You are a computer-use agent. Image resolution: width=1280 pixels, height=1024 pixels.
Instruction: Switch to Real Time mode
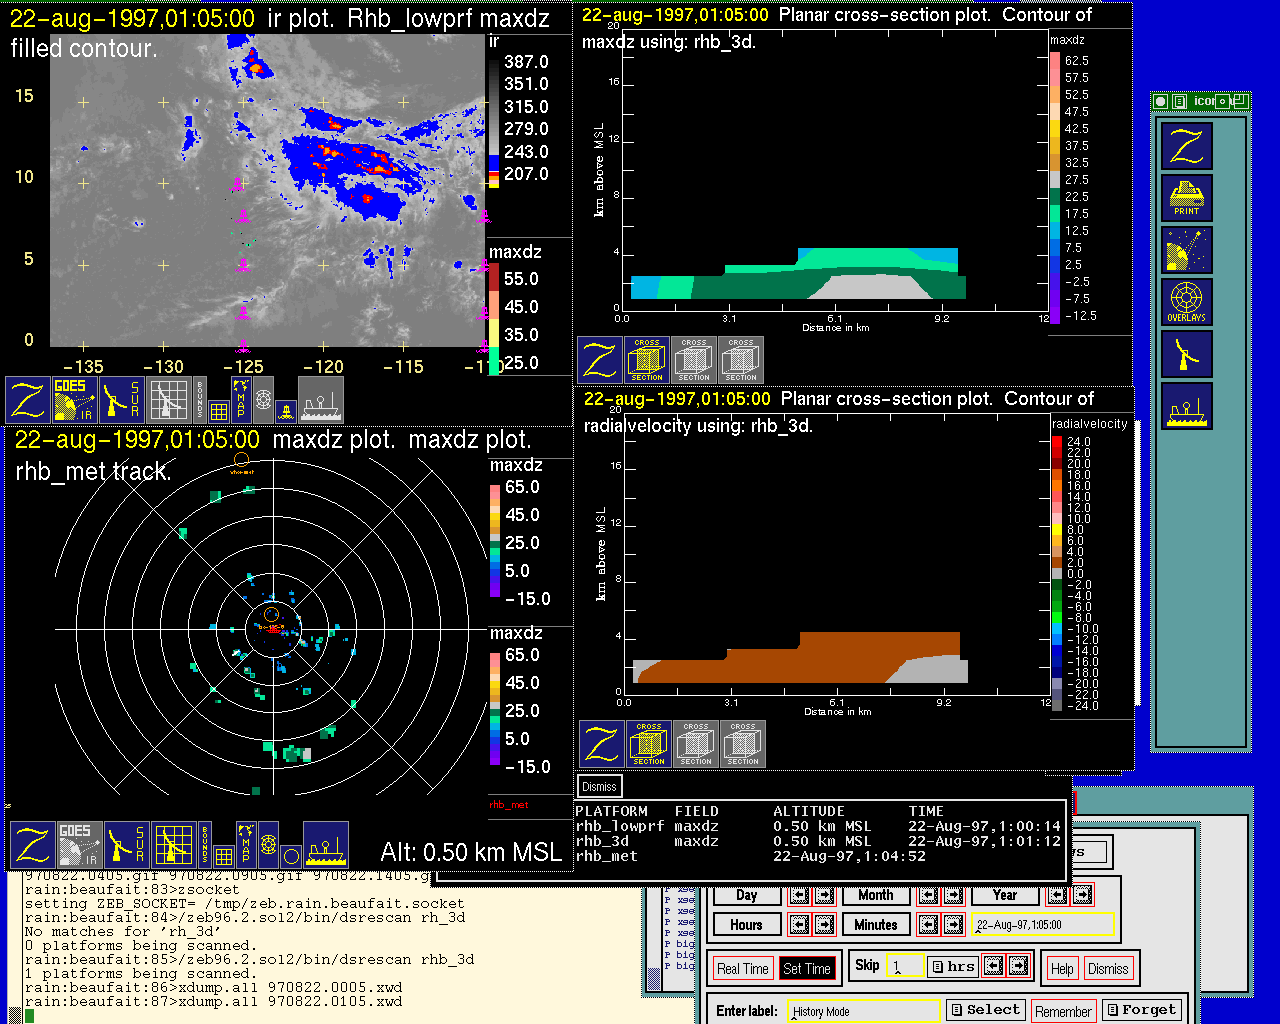pos(742,968)
